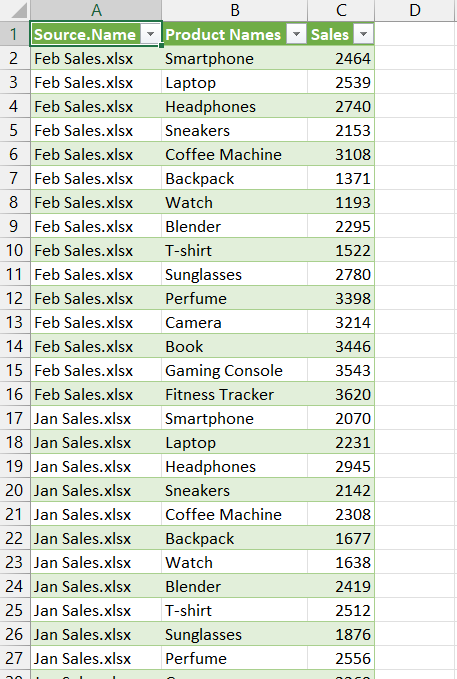
Task: Select column A header
Action: [x=96, y=10]
